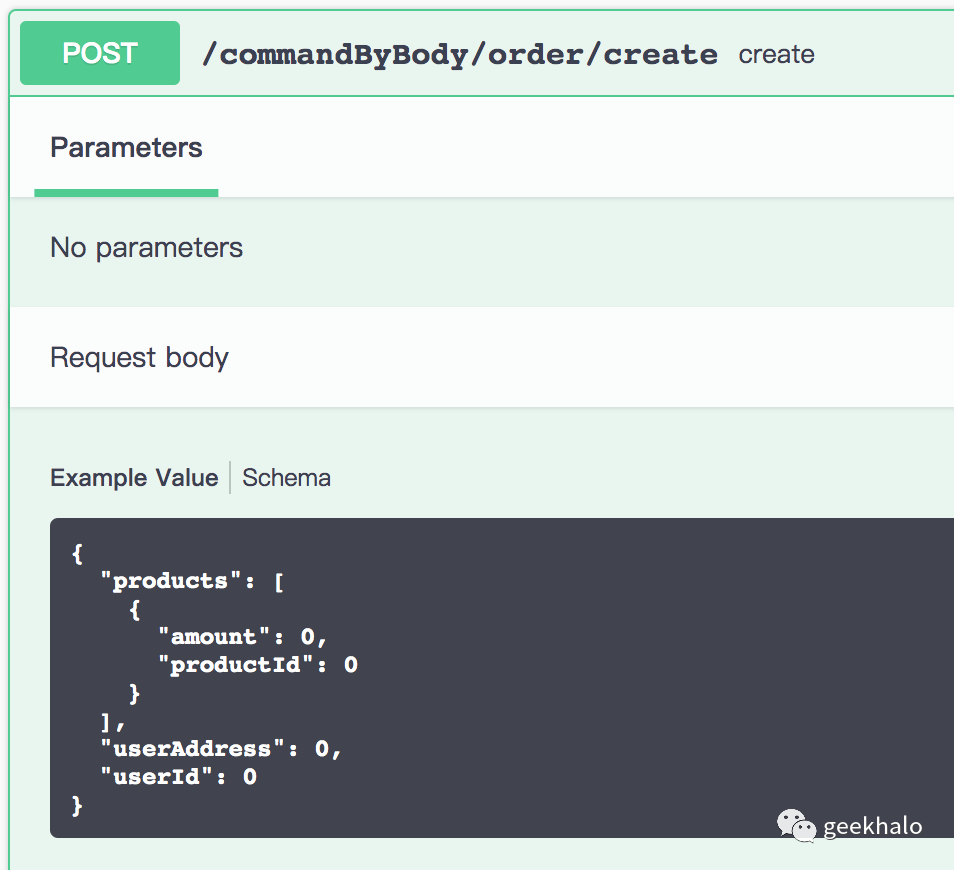The width and height of the screenshot is (954, 870).
Task: Click the "productId" key in the example
Action: (x=236, y=665)
